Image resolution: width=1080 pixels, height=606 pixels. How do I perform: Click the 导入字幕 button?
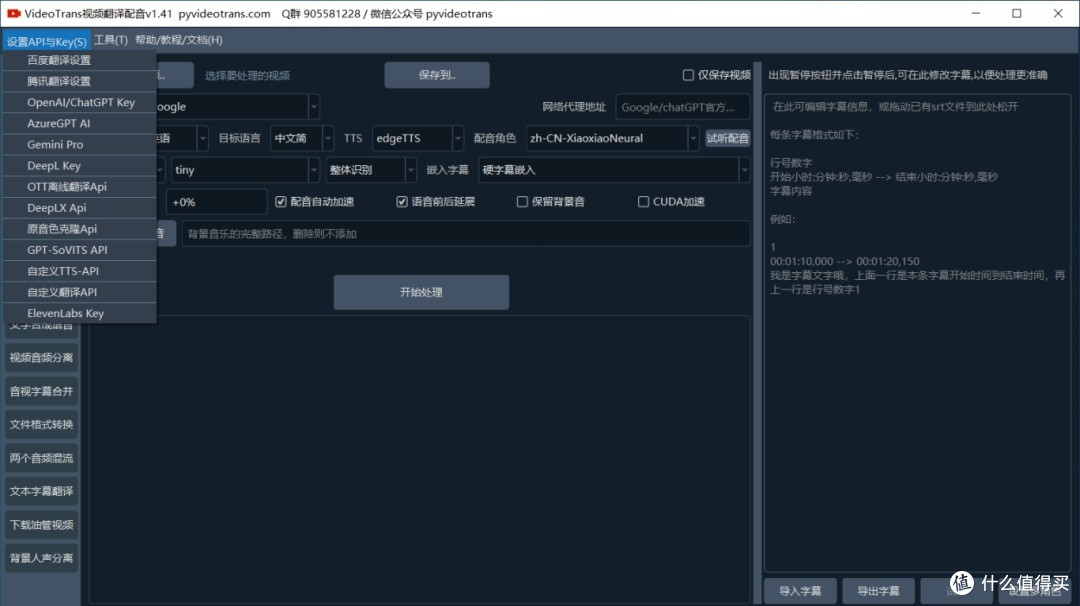pyautogui.click(x=800, y=591)
